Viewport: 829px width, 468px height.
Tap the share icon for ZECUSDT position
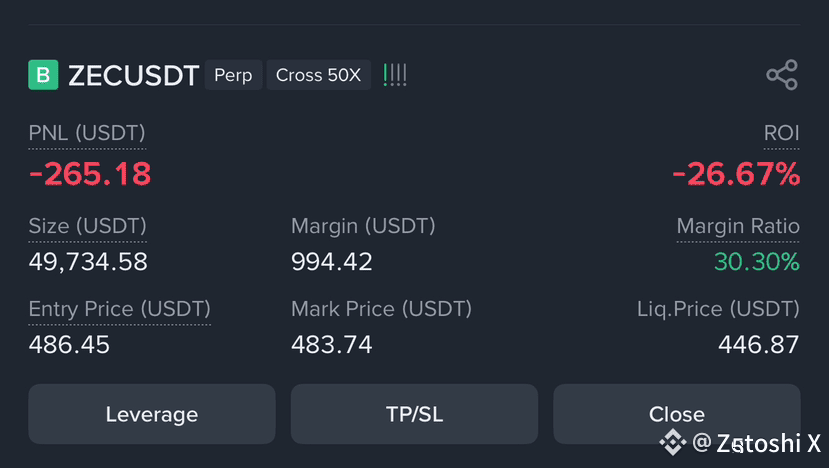coord(782,75)
